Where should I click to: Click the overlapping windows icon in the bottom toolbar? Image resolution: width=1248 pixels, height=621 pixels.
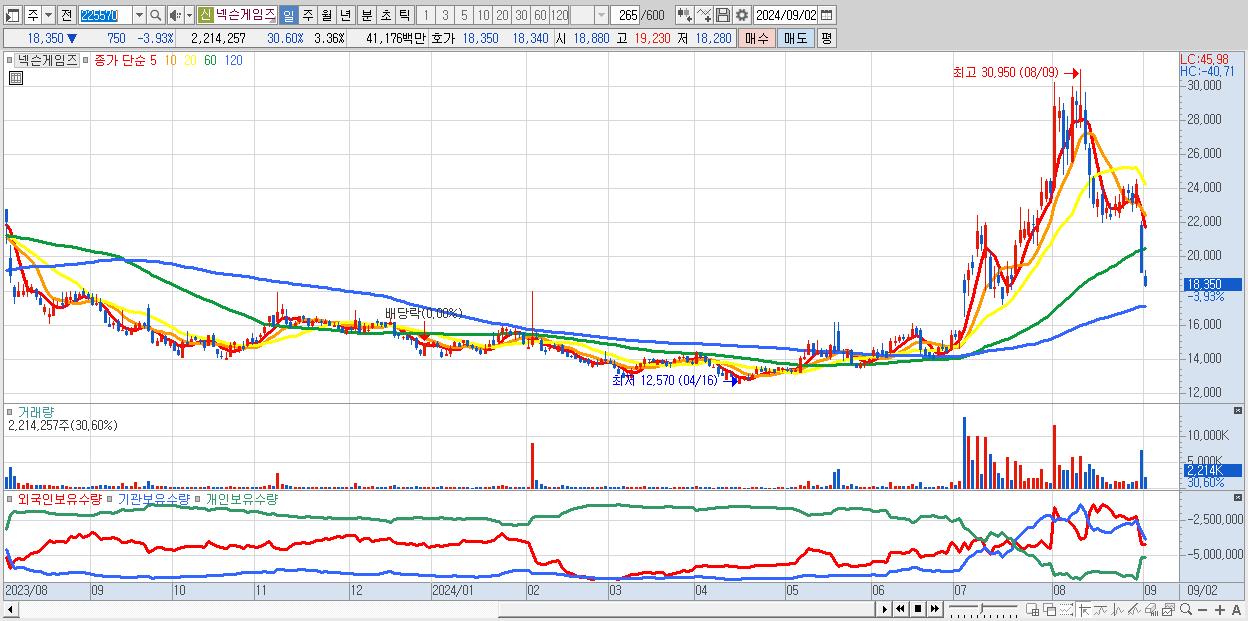(1050, 609)
